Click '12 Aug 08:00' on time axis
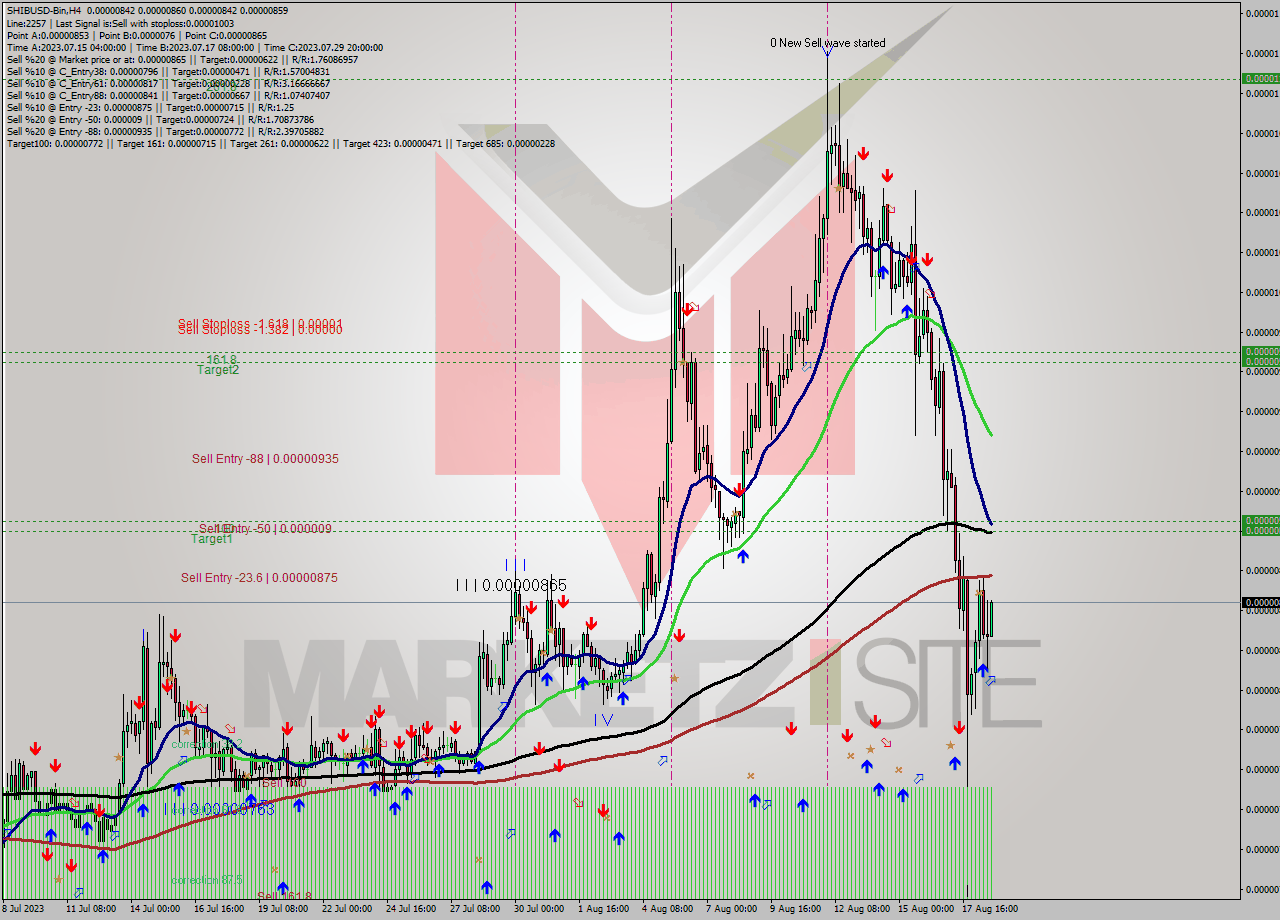The image size is (1280, 920). tap(861, 909)
